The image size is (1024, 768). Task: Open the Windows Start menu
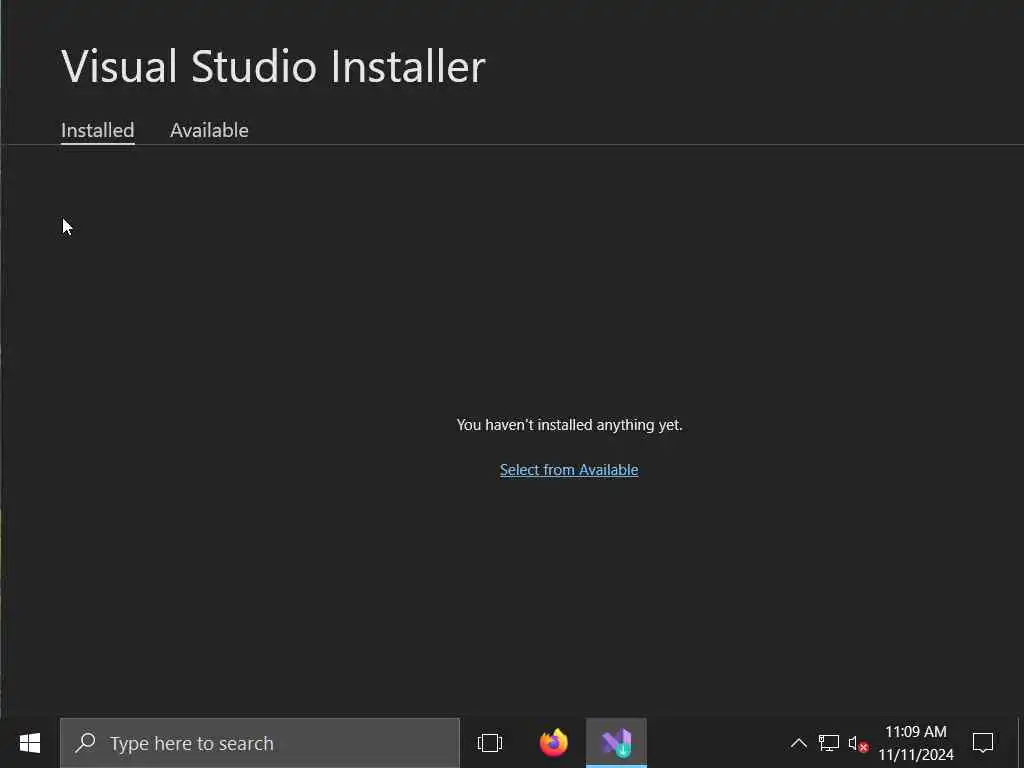29,743
